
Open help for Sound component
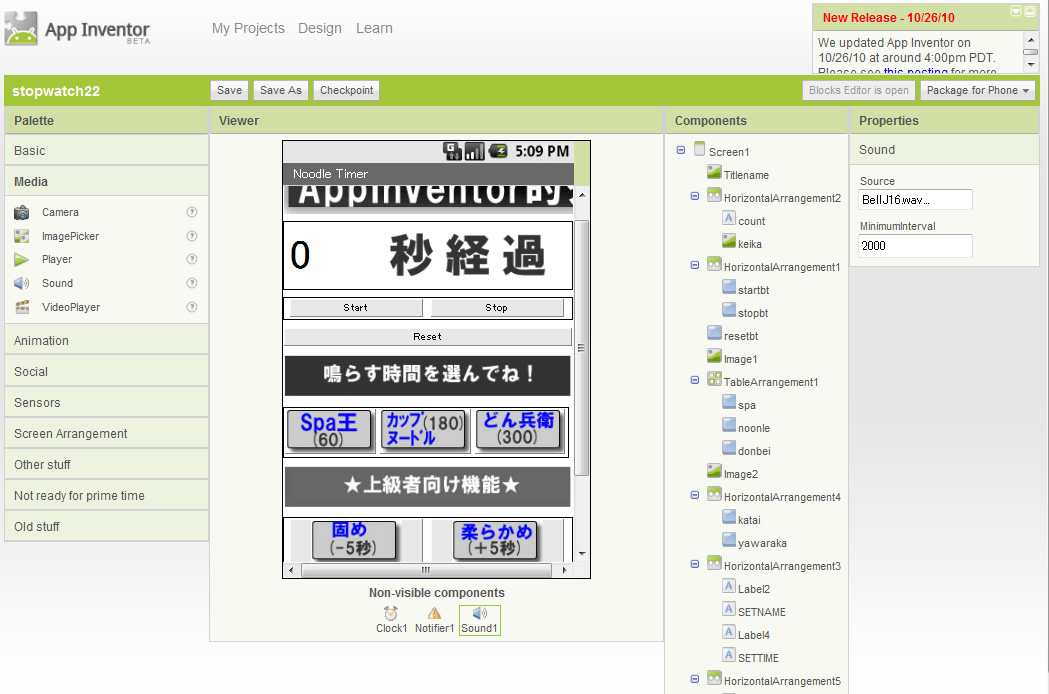192,283
